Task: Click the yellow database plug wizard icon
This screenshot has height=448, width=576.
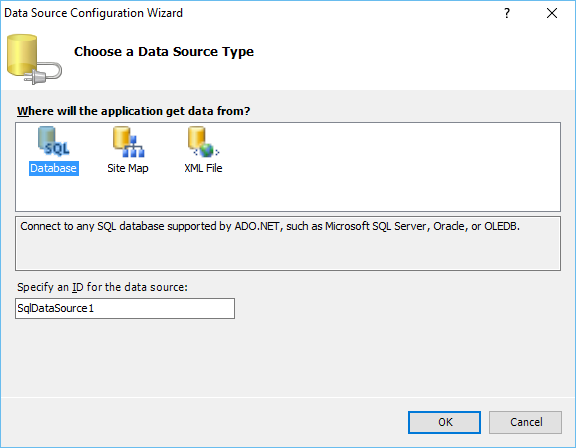Action: (x=34, y=59)
